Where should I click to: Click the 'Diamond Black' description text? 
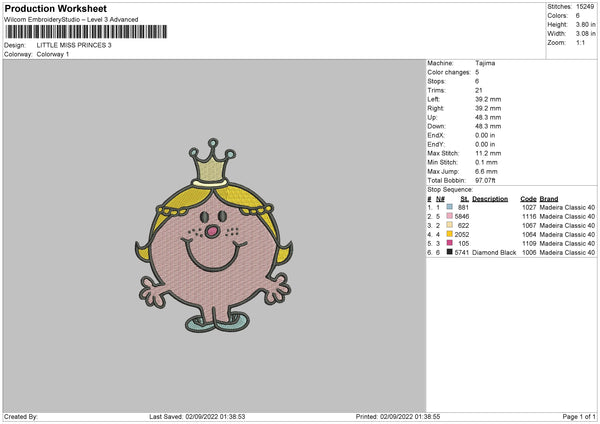[494, 253]
